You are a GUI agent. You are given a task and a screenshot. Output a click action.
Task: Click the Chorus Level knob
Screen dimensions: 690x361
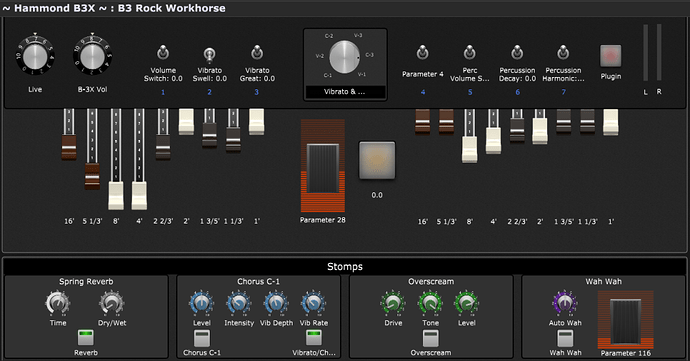click(x=202, y=303)
